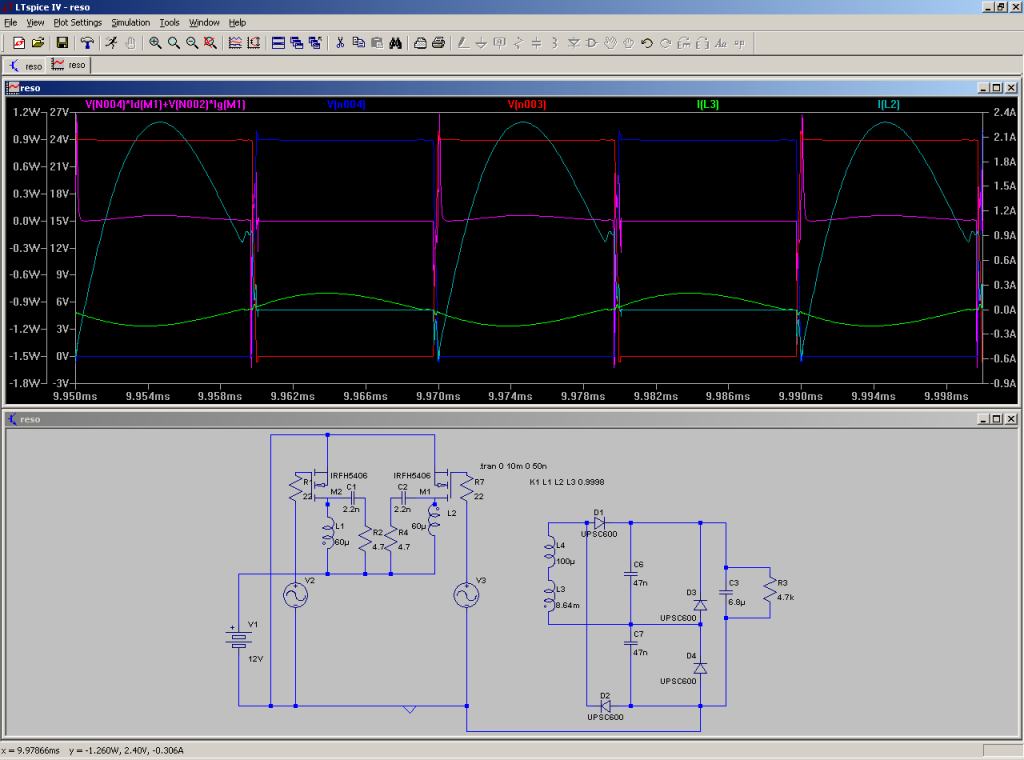The image size is (1024, 760).
Task: Tile windows using the Tile Horizontally icon
Action: click(279, 43)
